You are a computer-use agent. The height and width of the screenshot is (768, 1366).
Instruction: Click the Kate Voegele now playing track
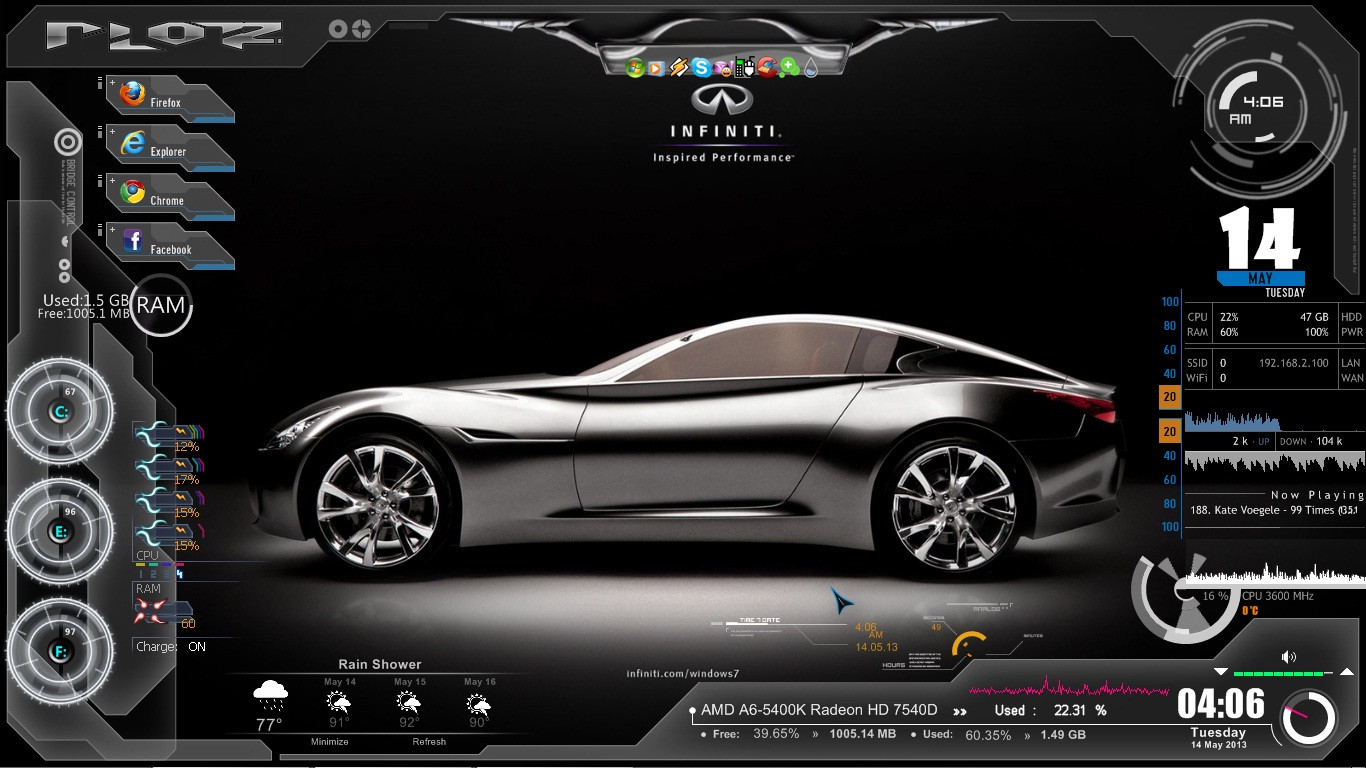pyautogui.click(x=1273, y=510)
